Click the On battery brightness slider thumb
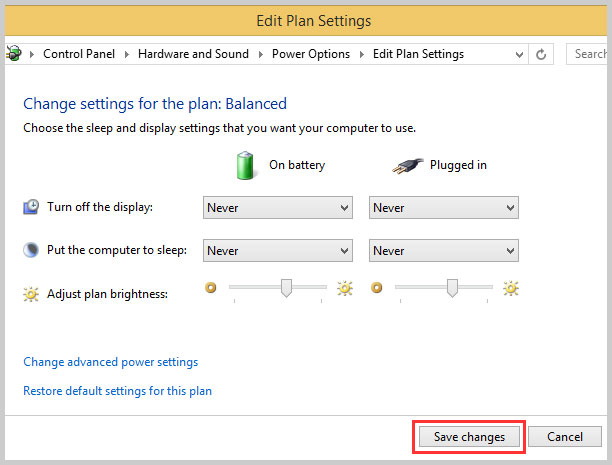Viewport: 612px width, 465px height. (x=286, y=288)
